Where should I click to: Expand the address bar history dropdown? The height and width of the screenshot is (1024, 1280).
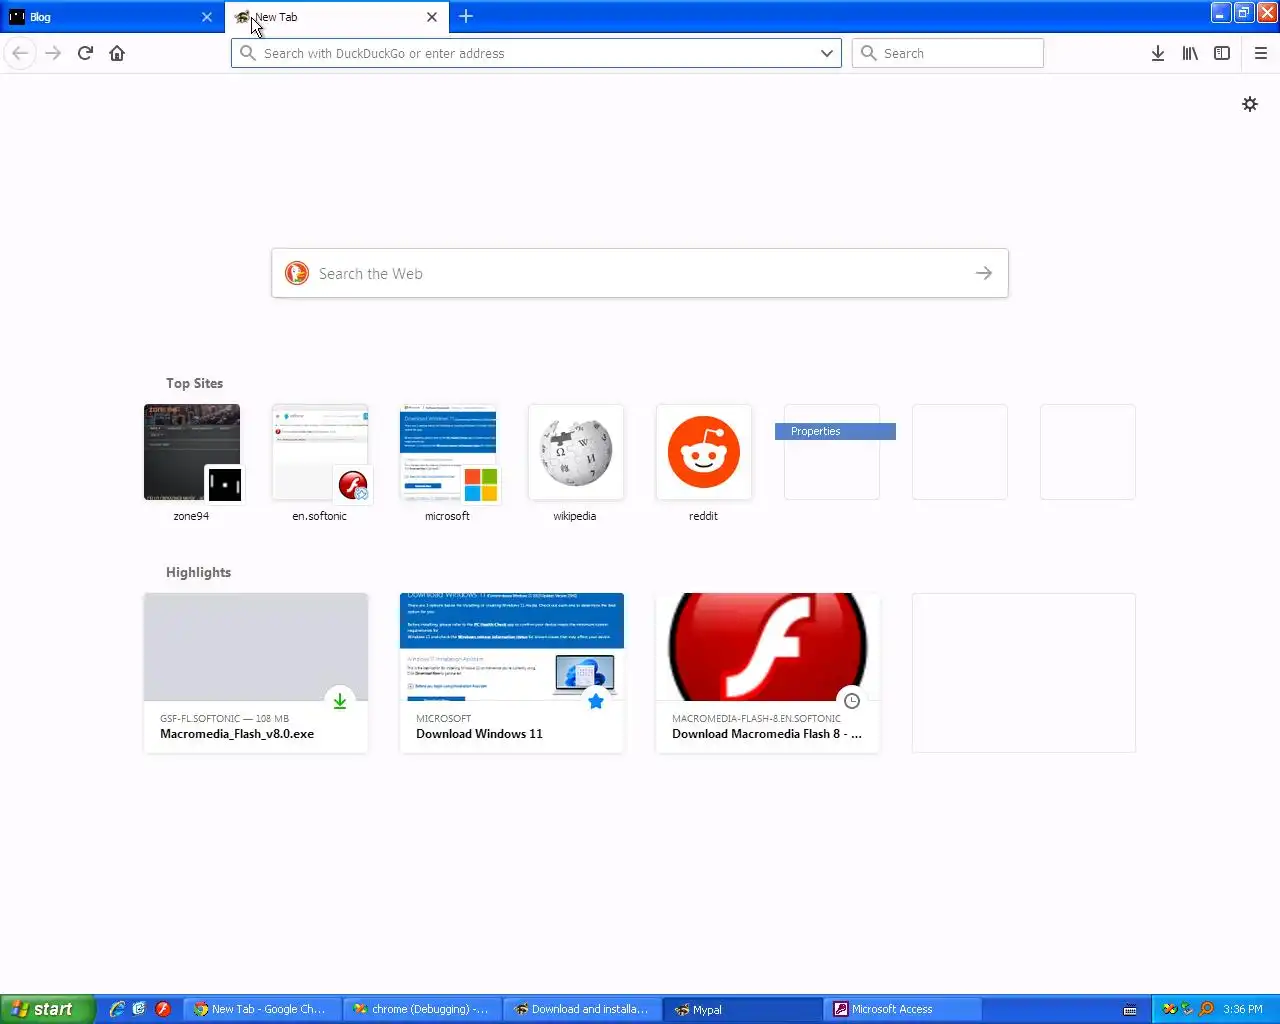pos(827,53)
